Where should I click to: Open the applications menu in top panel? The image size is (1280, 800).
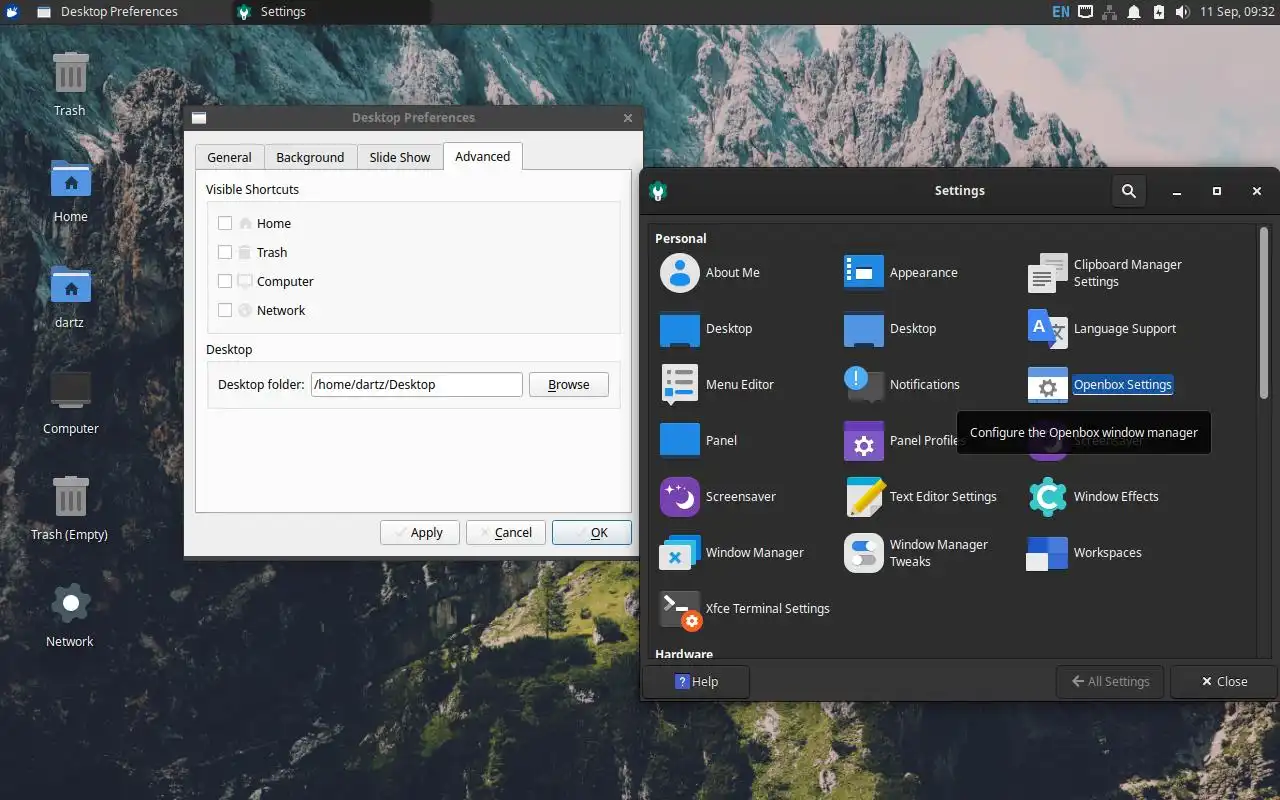12,12
